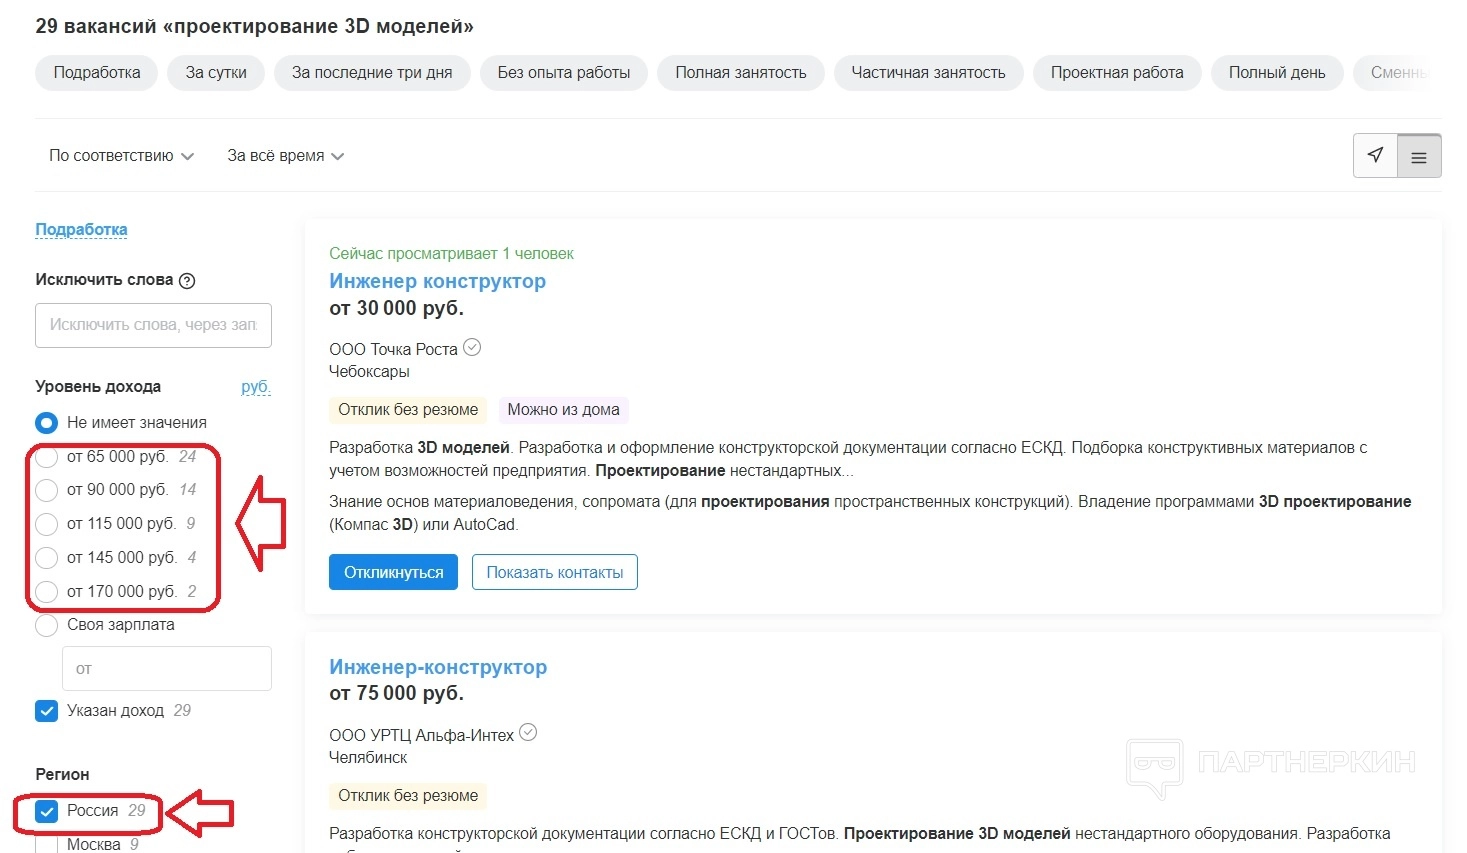Select list view hamburger icon
This screenshot has height=853, width=1467.
(x=1418, y=157)
